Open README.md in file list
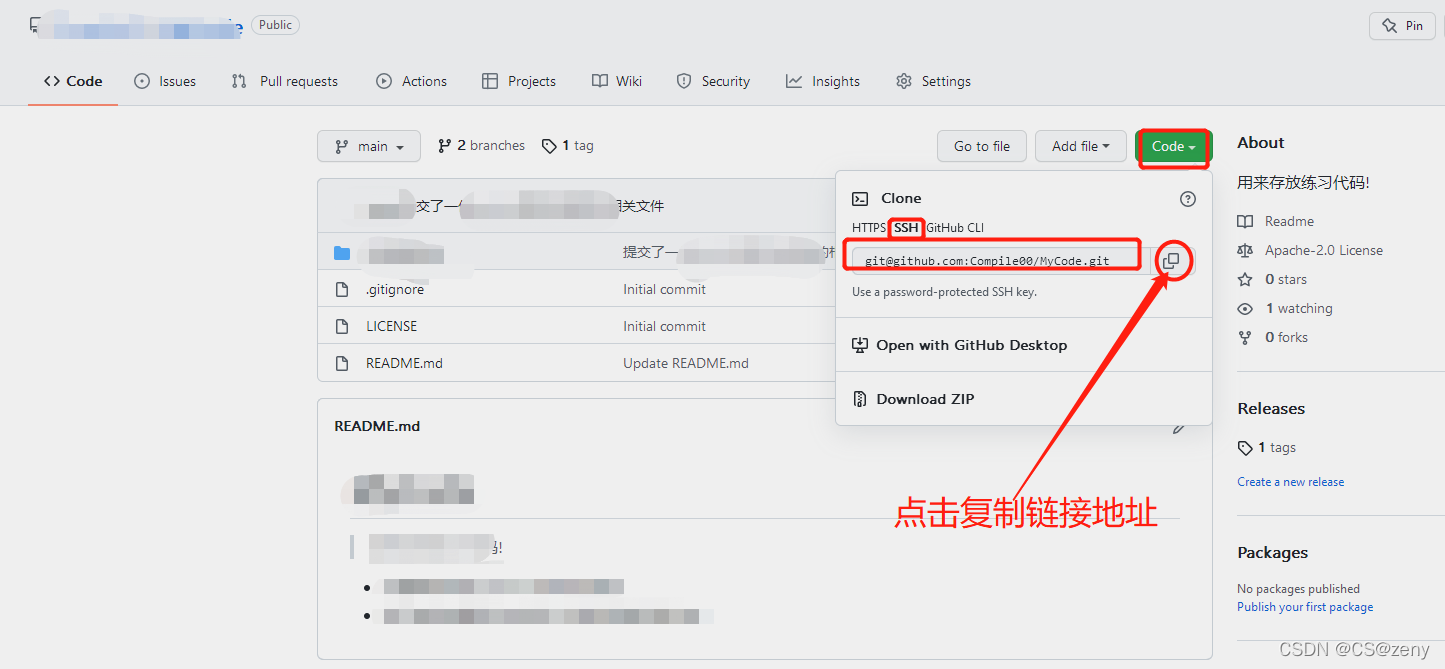Viewport: 1445px width, 669px height. tap(404, 363)
